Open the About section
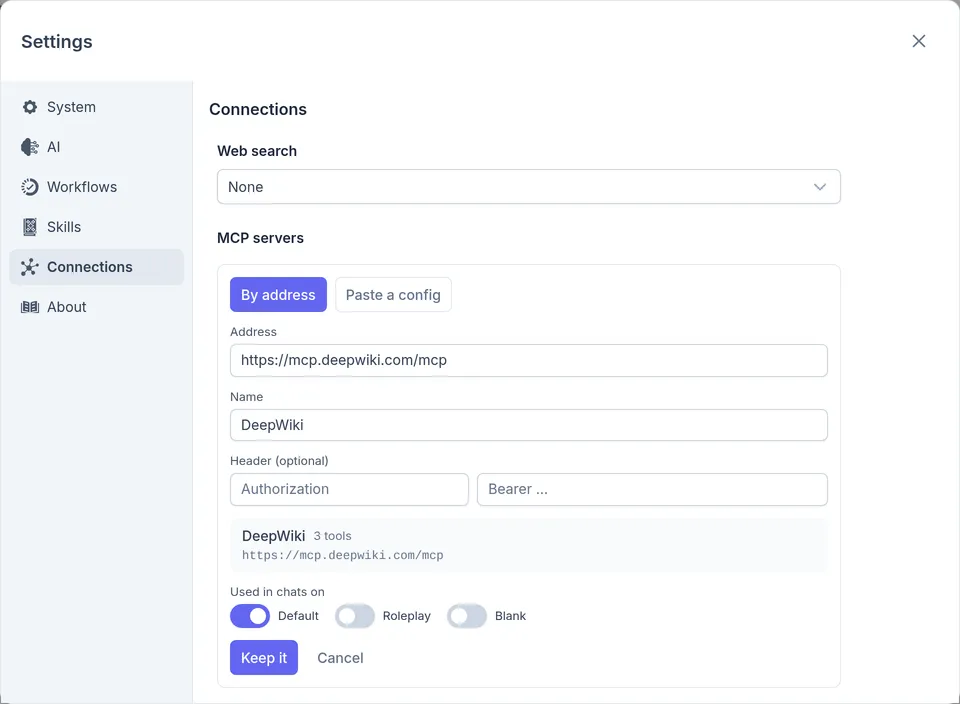This screenshot has width=960, height=704. 97,307
